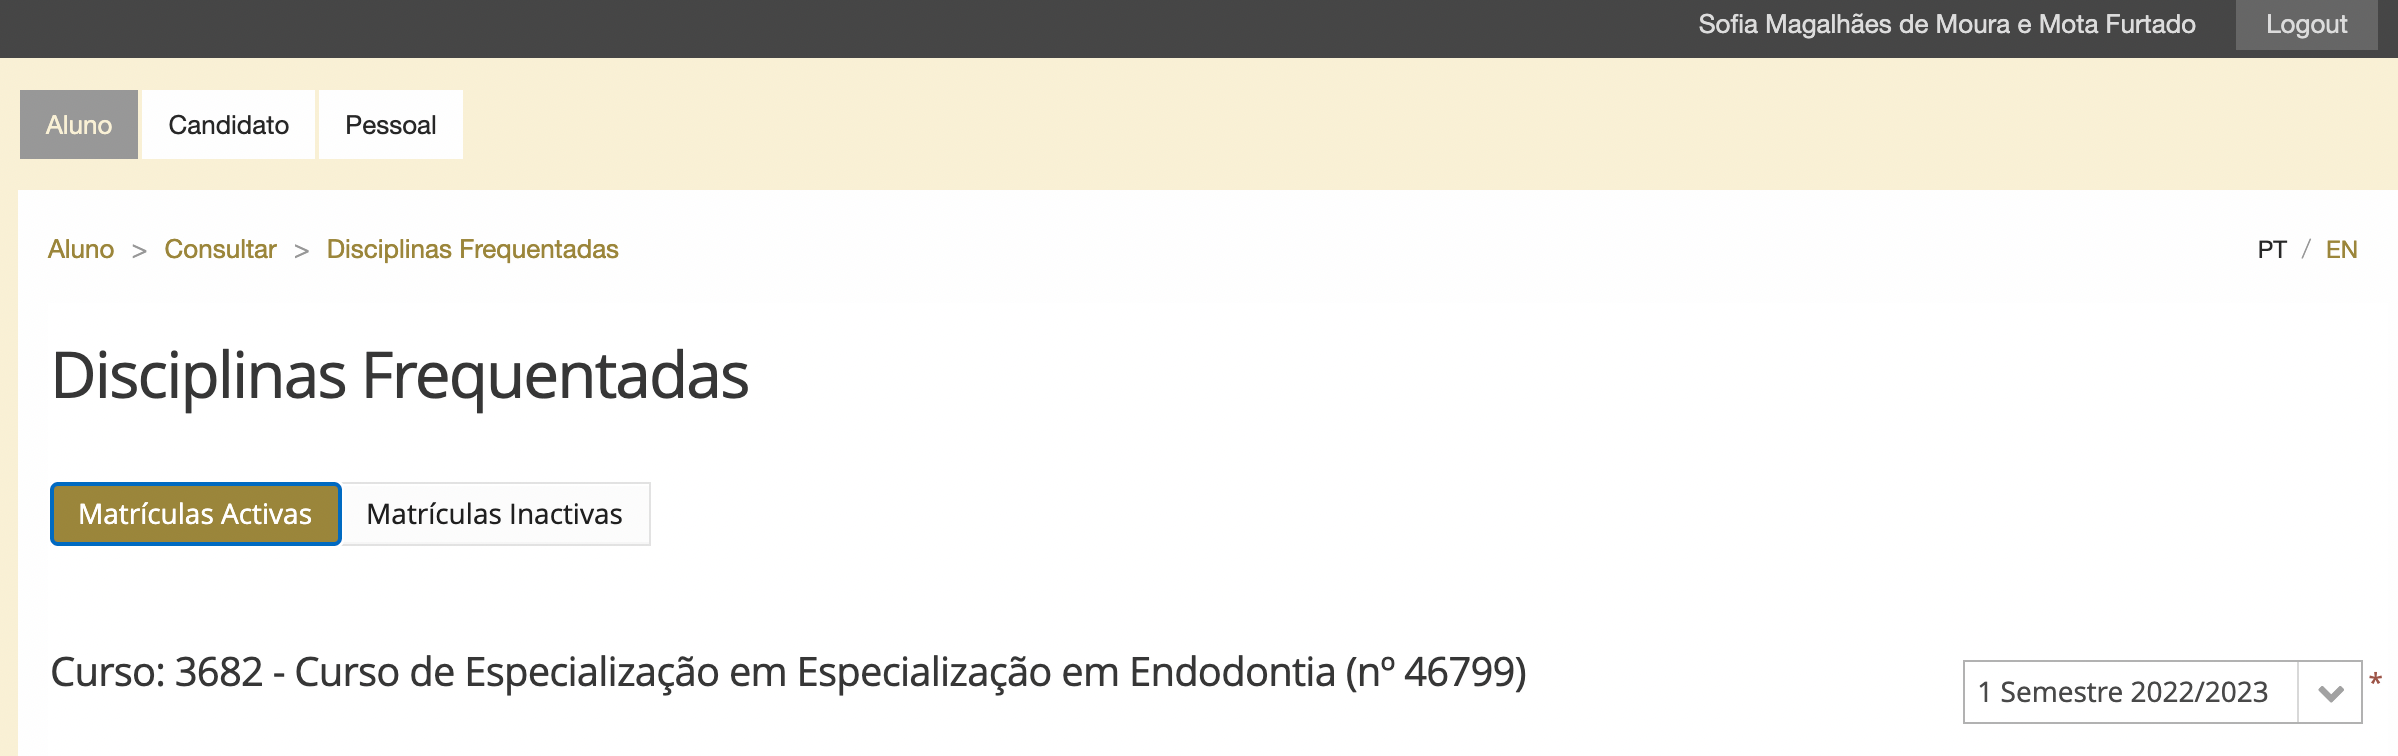Viewport: 2398px width, 756px height.
Task: Open the Consultar breadcrumb link
Action: coord(220,249)
